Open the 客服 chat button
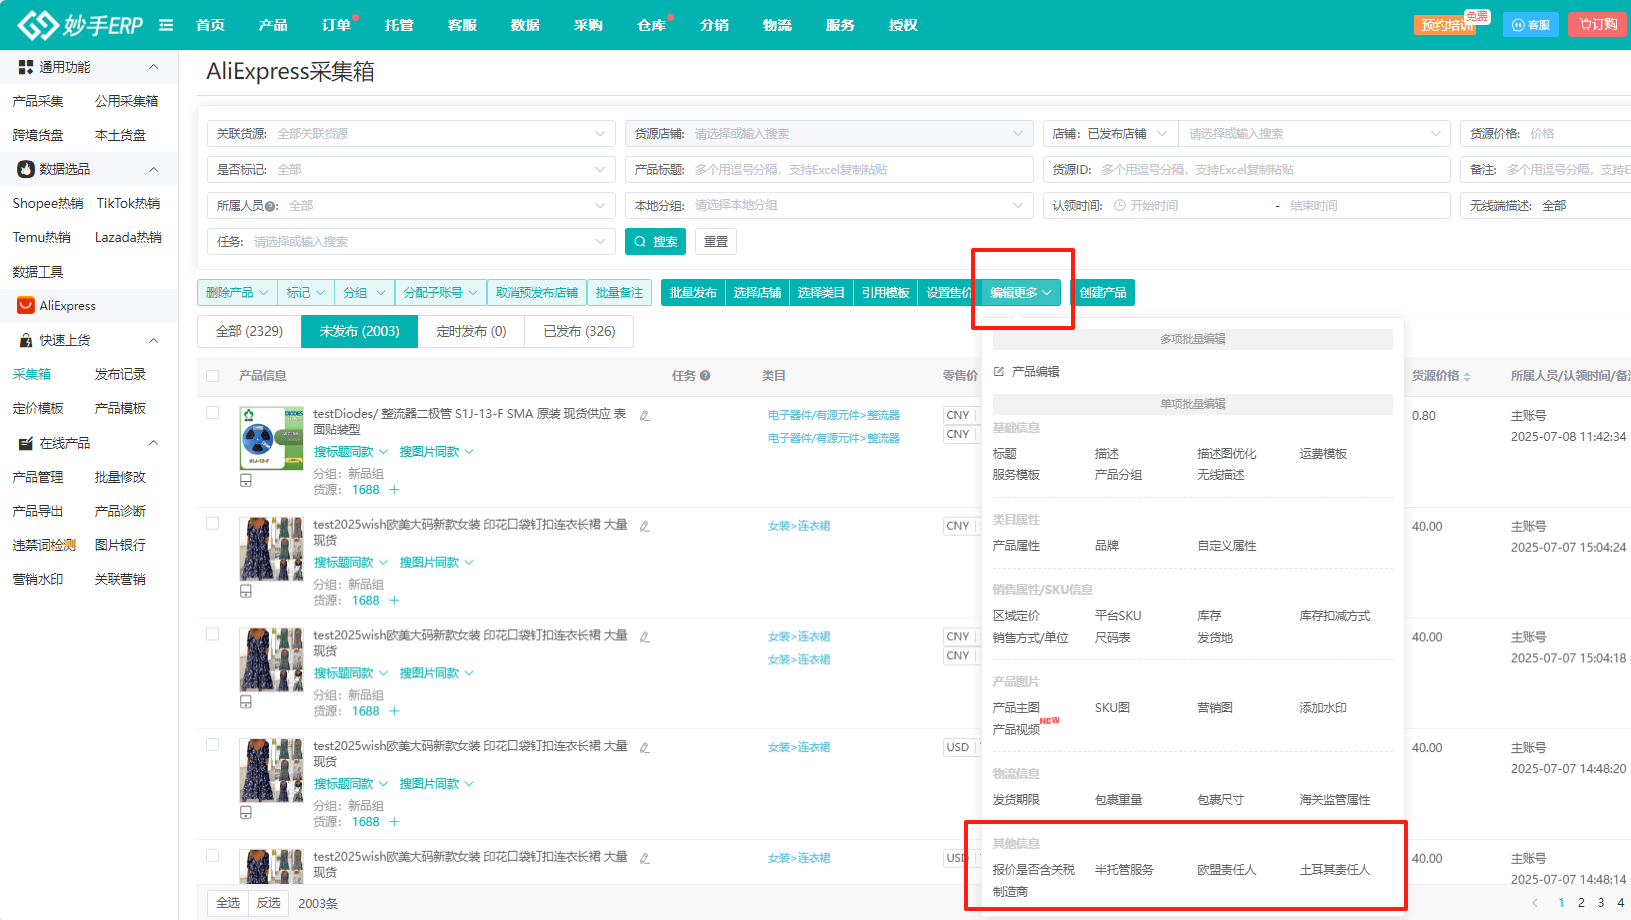Image resolution: width=1631 pixels, height=920 pixels. coord(1530,25)
